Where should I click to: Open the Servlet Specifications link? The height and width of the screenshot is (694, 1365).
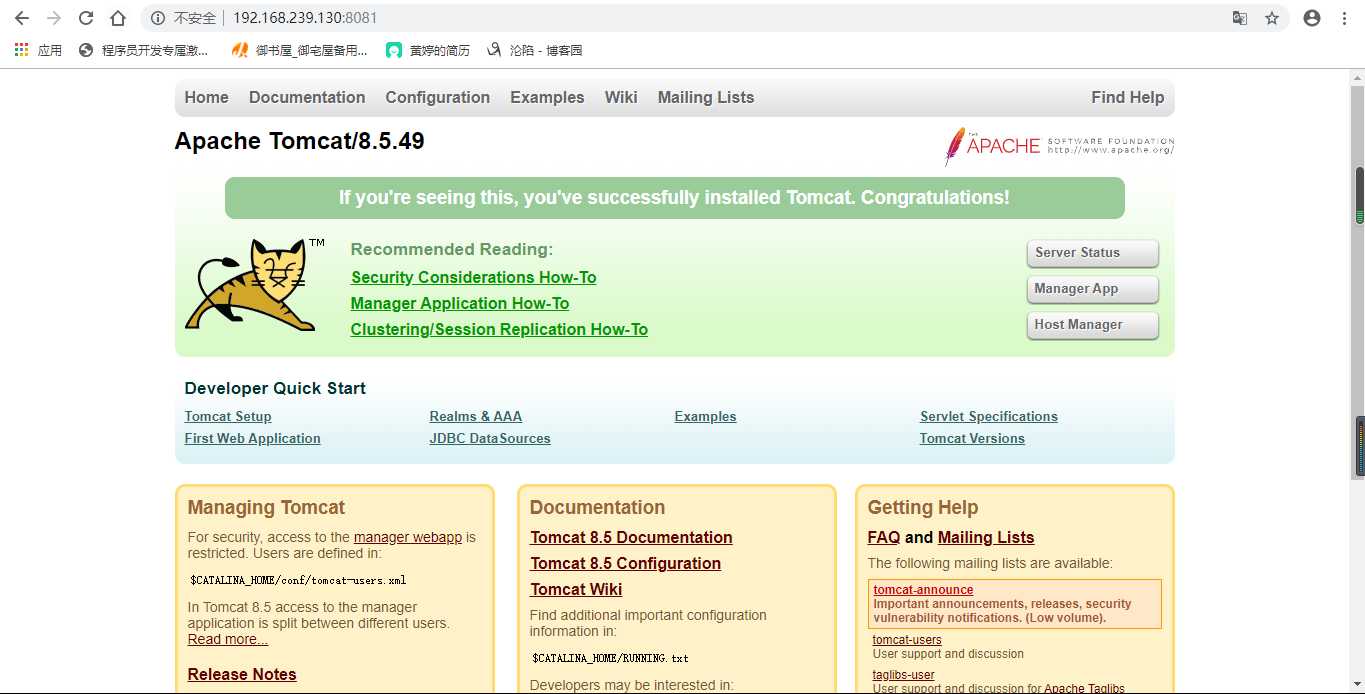pos(989,417)
